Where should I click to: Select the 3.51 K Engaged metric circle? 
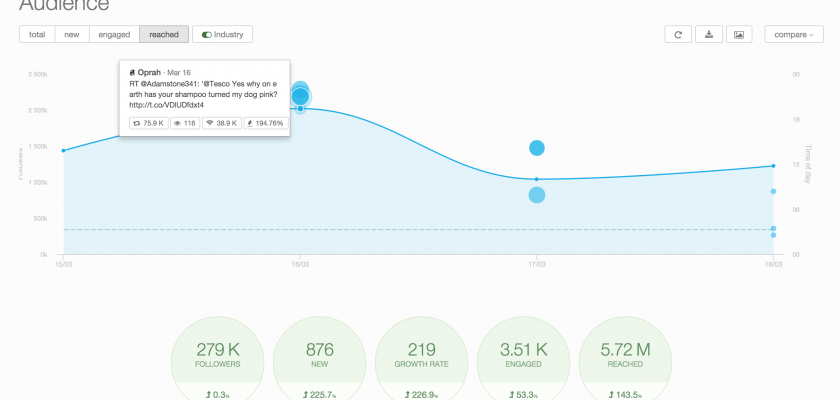click(x=523, y=357)
